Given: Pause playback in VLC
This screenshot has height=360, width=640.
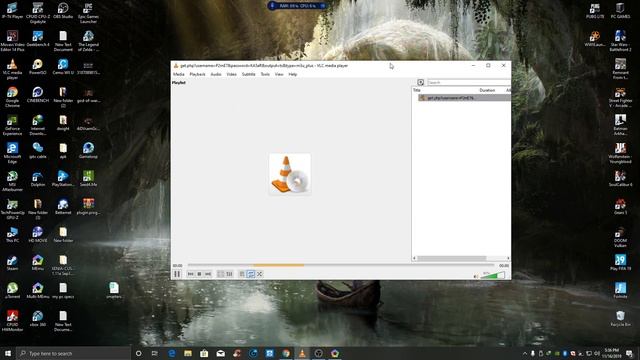Looking at the screenshot, I should pyautogui.click(x=177, y=274).
